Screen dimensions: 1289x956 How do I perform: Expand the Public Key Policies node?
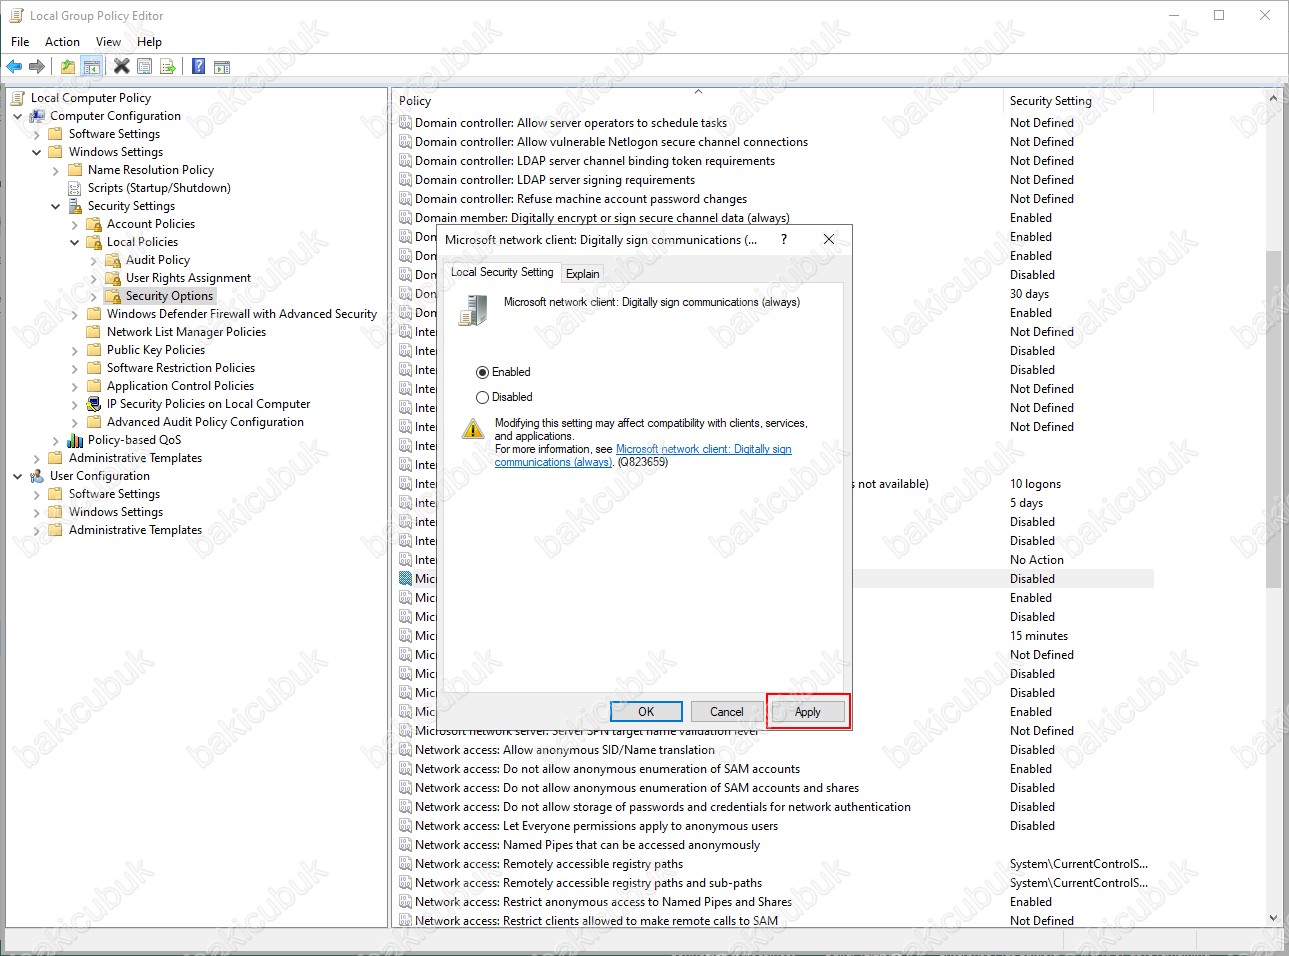pyautogui.click(x=74, y=350)
